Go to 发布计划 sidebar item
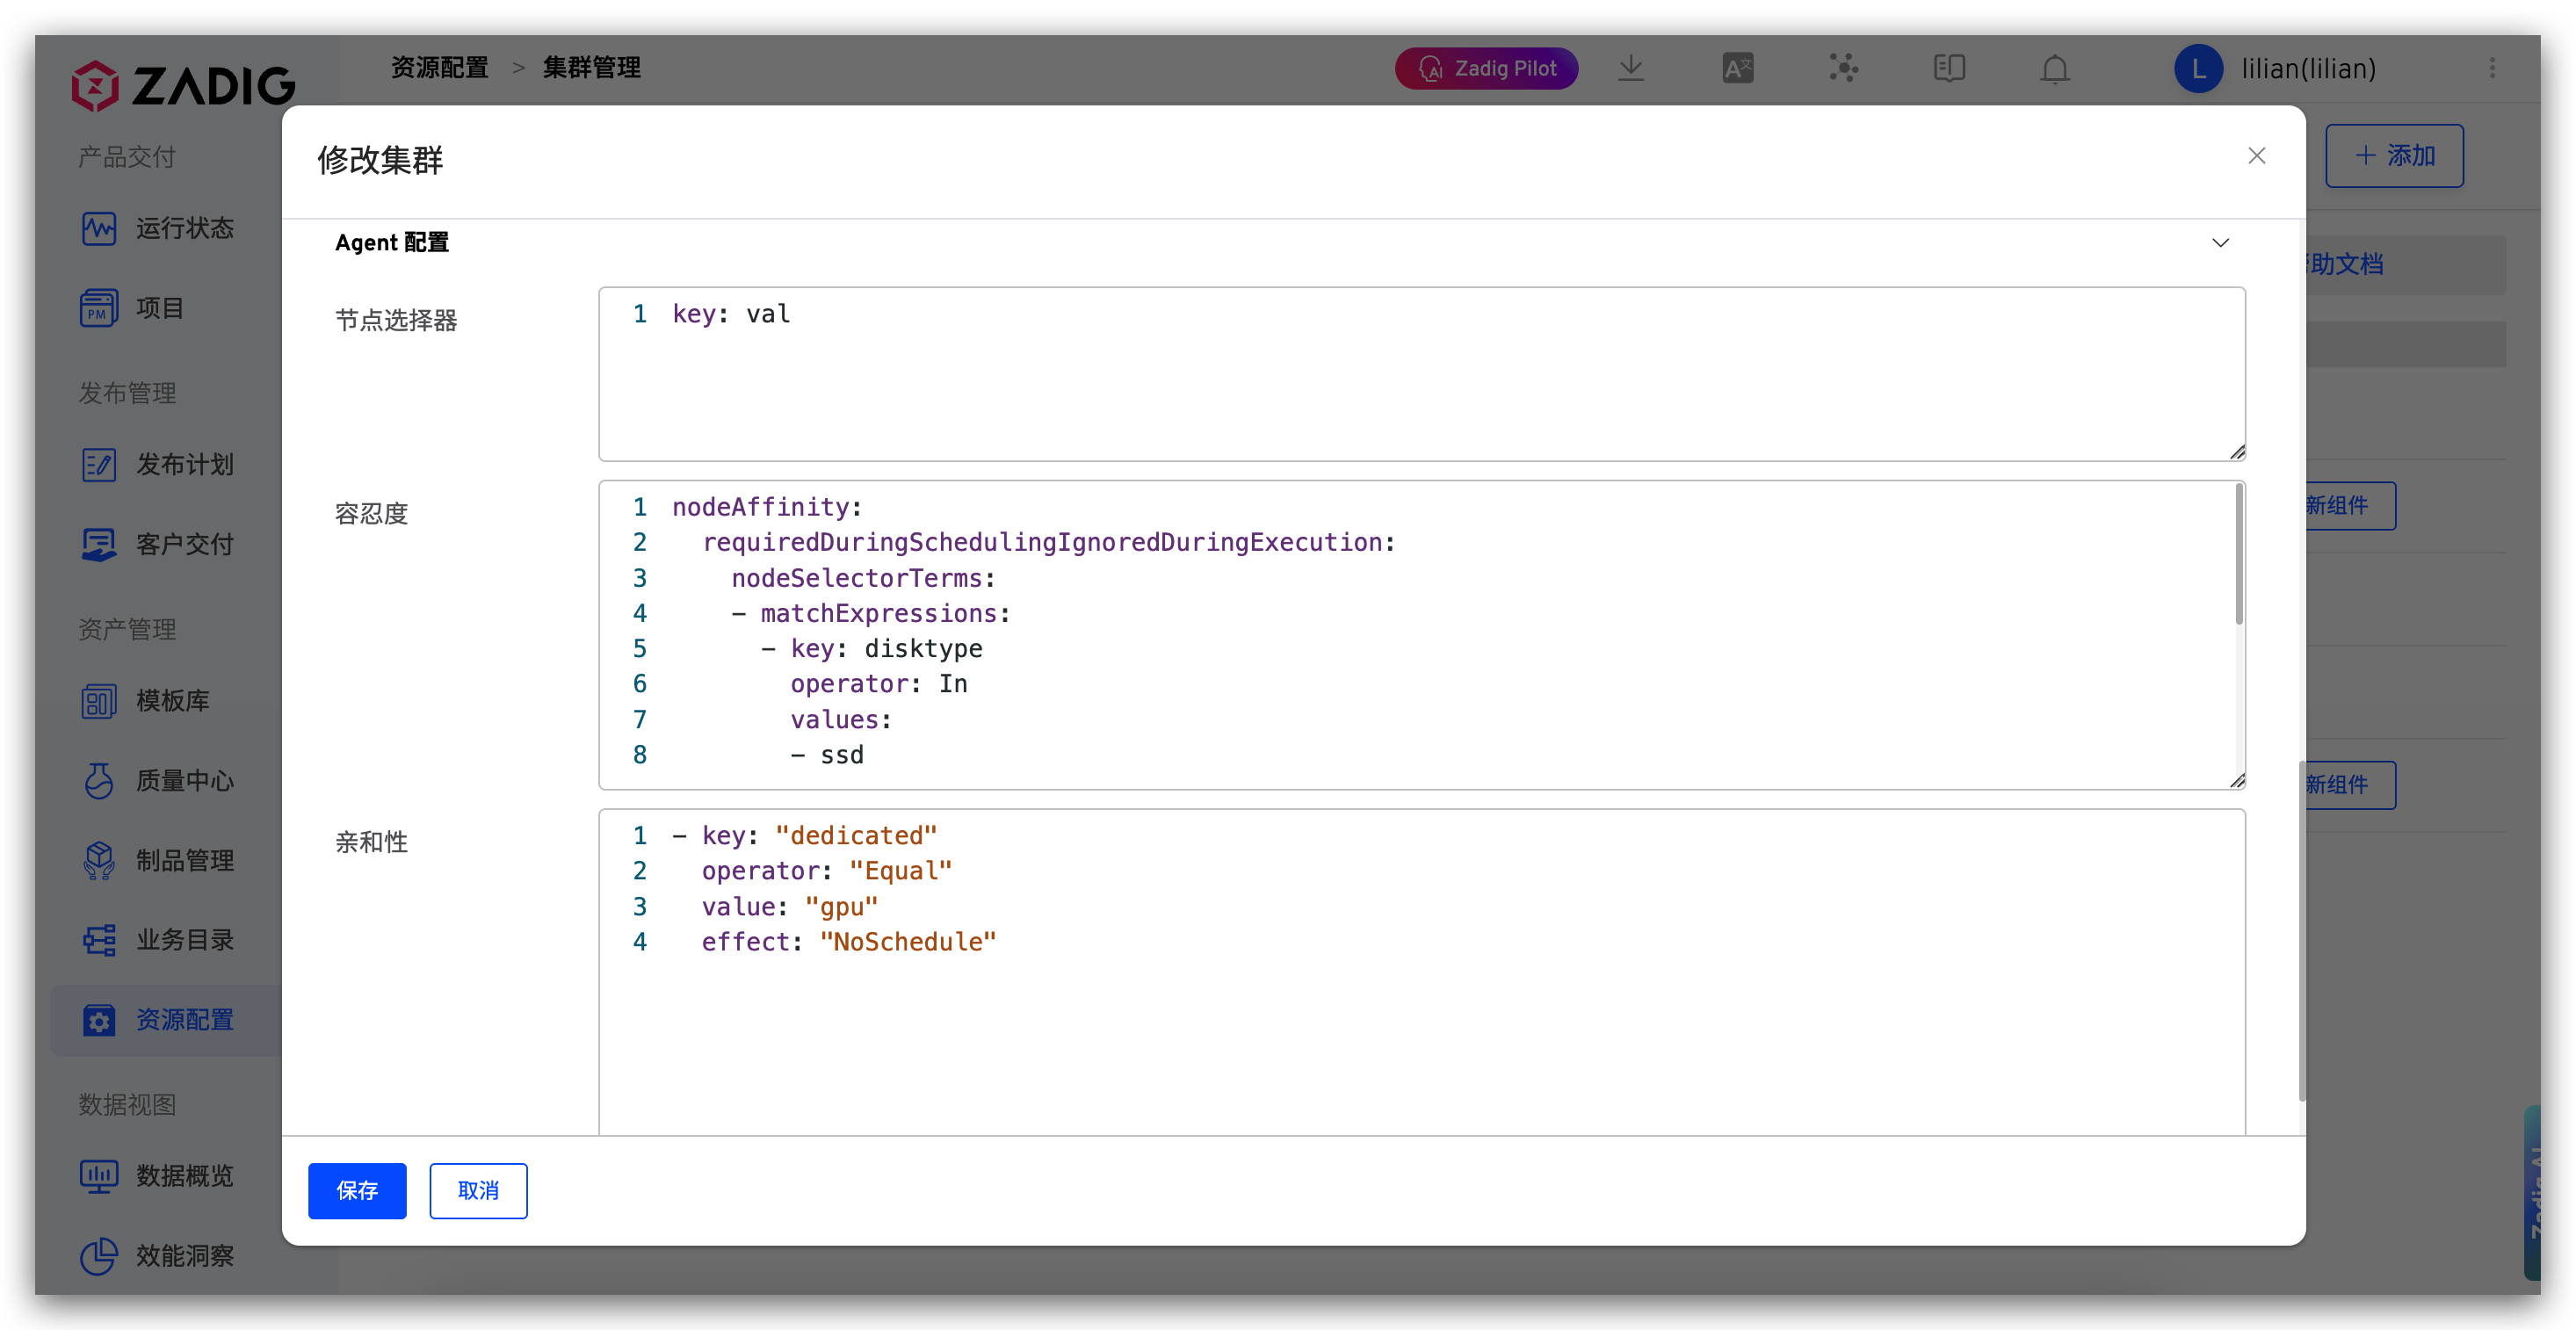Image resolution: width=2576 pixels, height=1330 pixels. click(184, 464)
